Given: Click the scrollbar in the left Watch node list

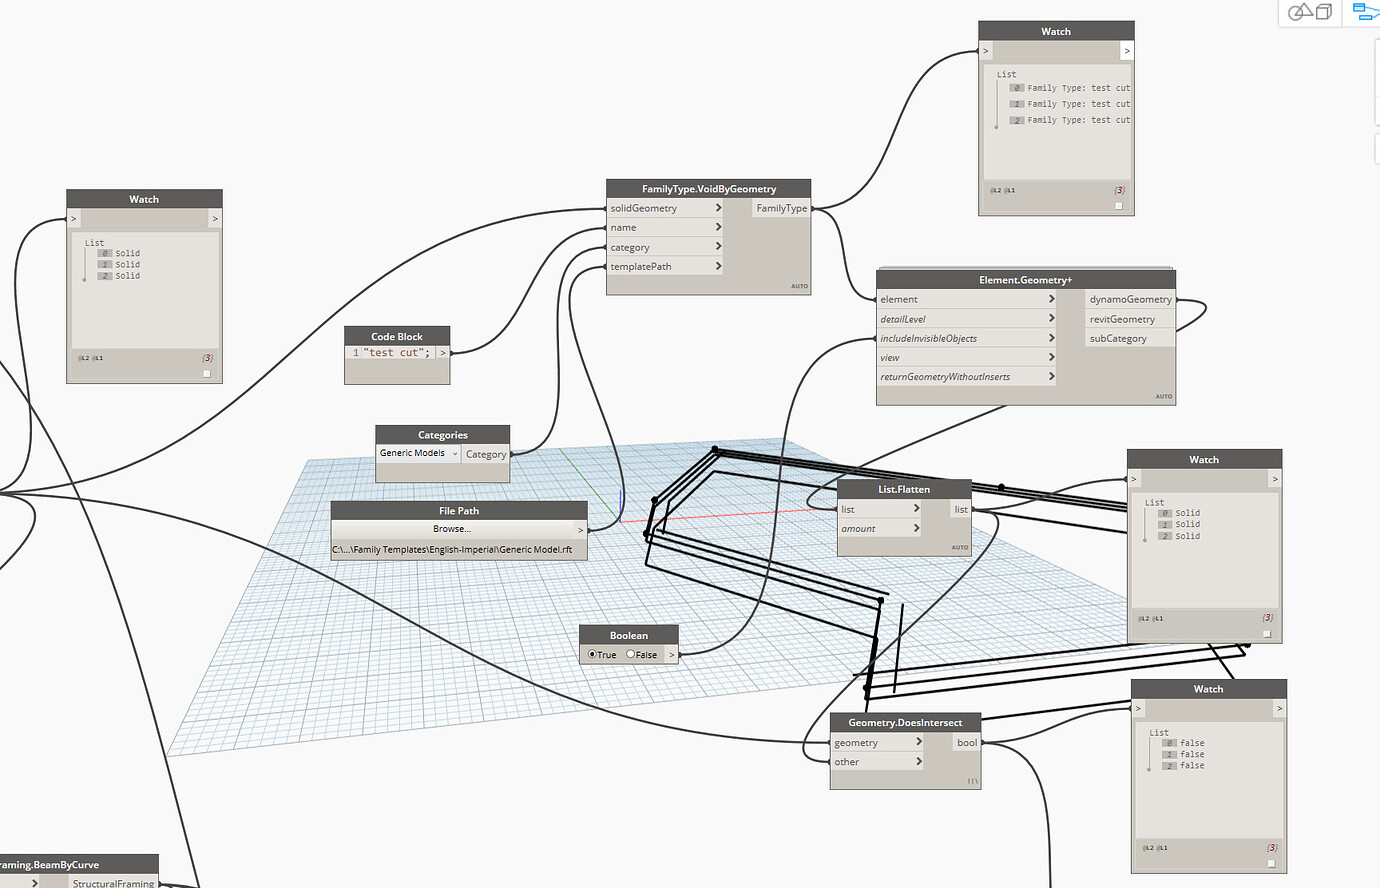Looking at the screenshot, I should click(x=85, y=267).
